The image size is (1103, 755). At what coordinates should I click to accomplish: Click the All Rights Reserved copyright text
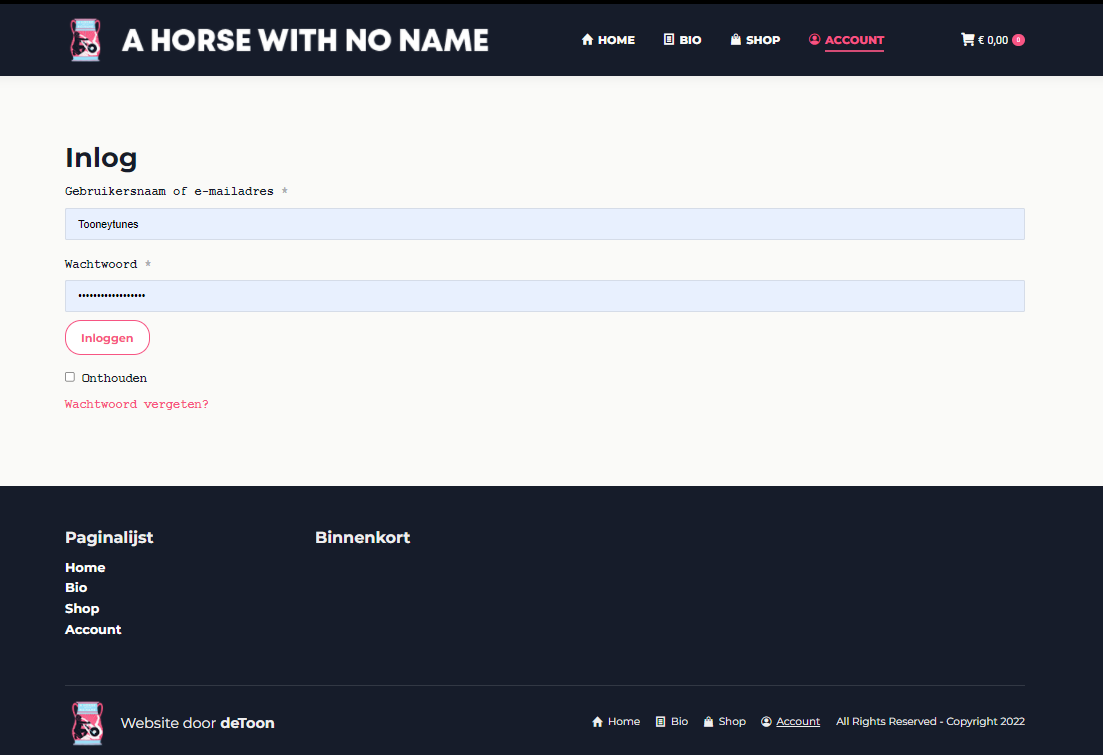[x=930, y=722]
